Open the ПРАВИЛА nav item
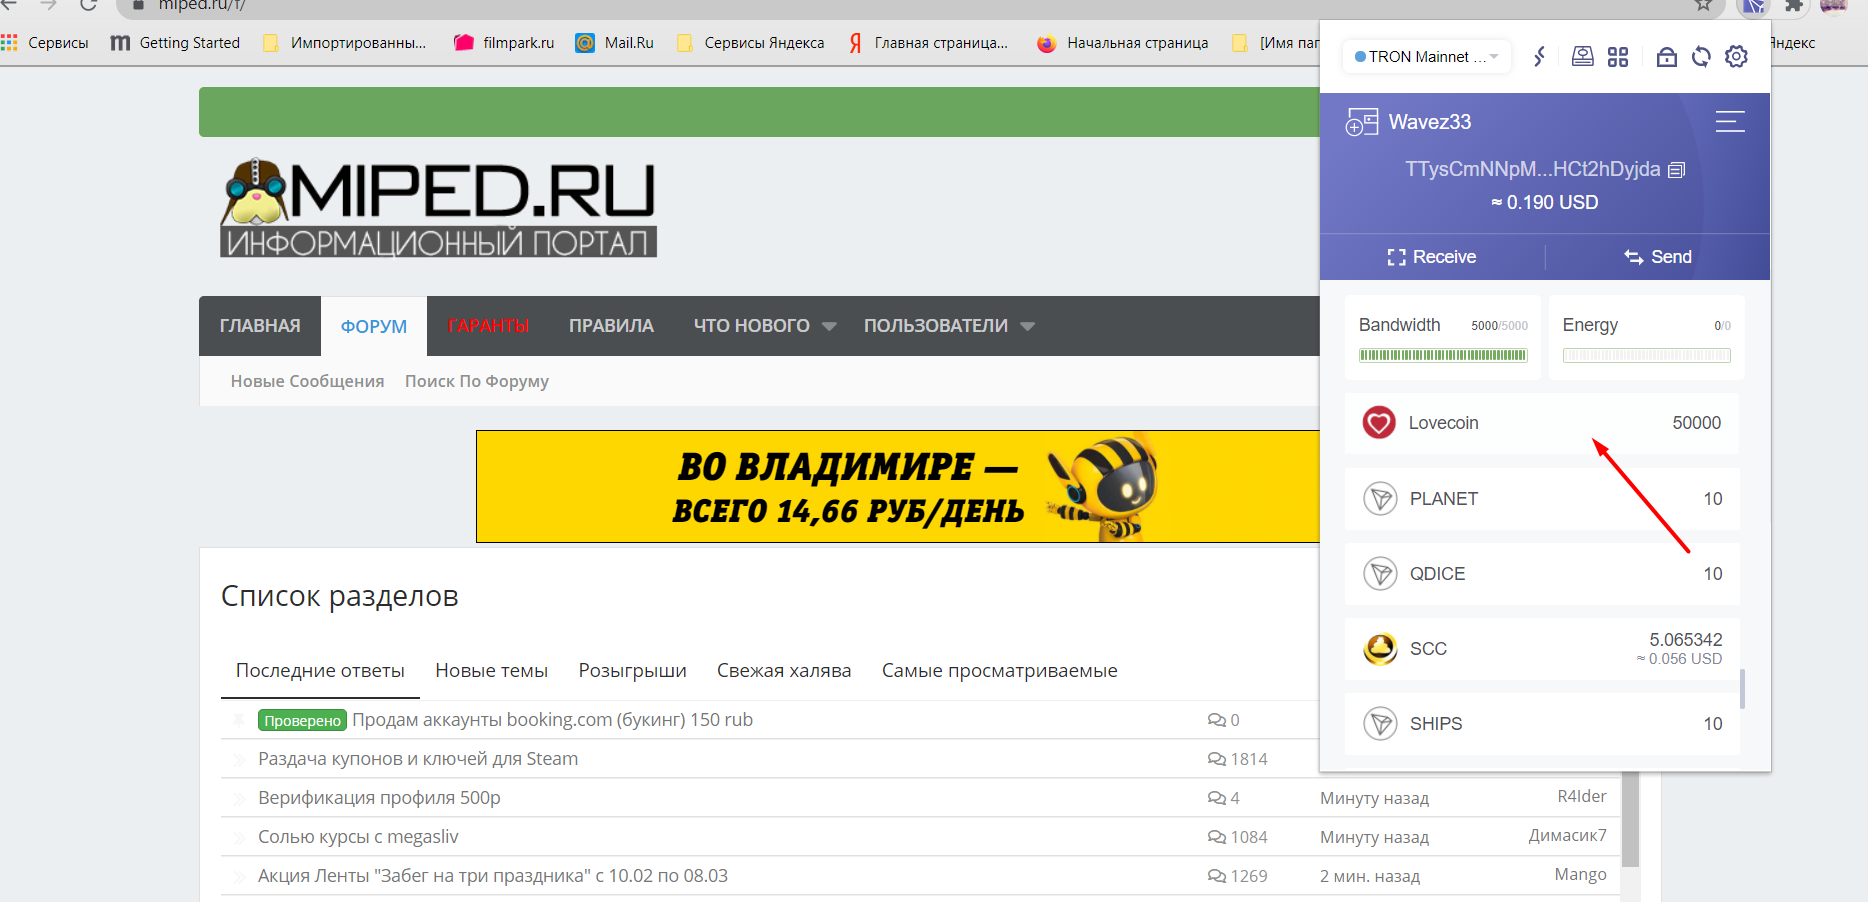Screen dimensions: 1868x902 (611, 326)
